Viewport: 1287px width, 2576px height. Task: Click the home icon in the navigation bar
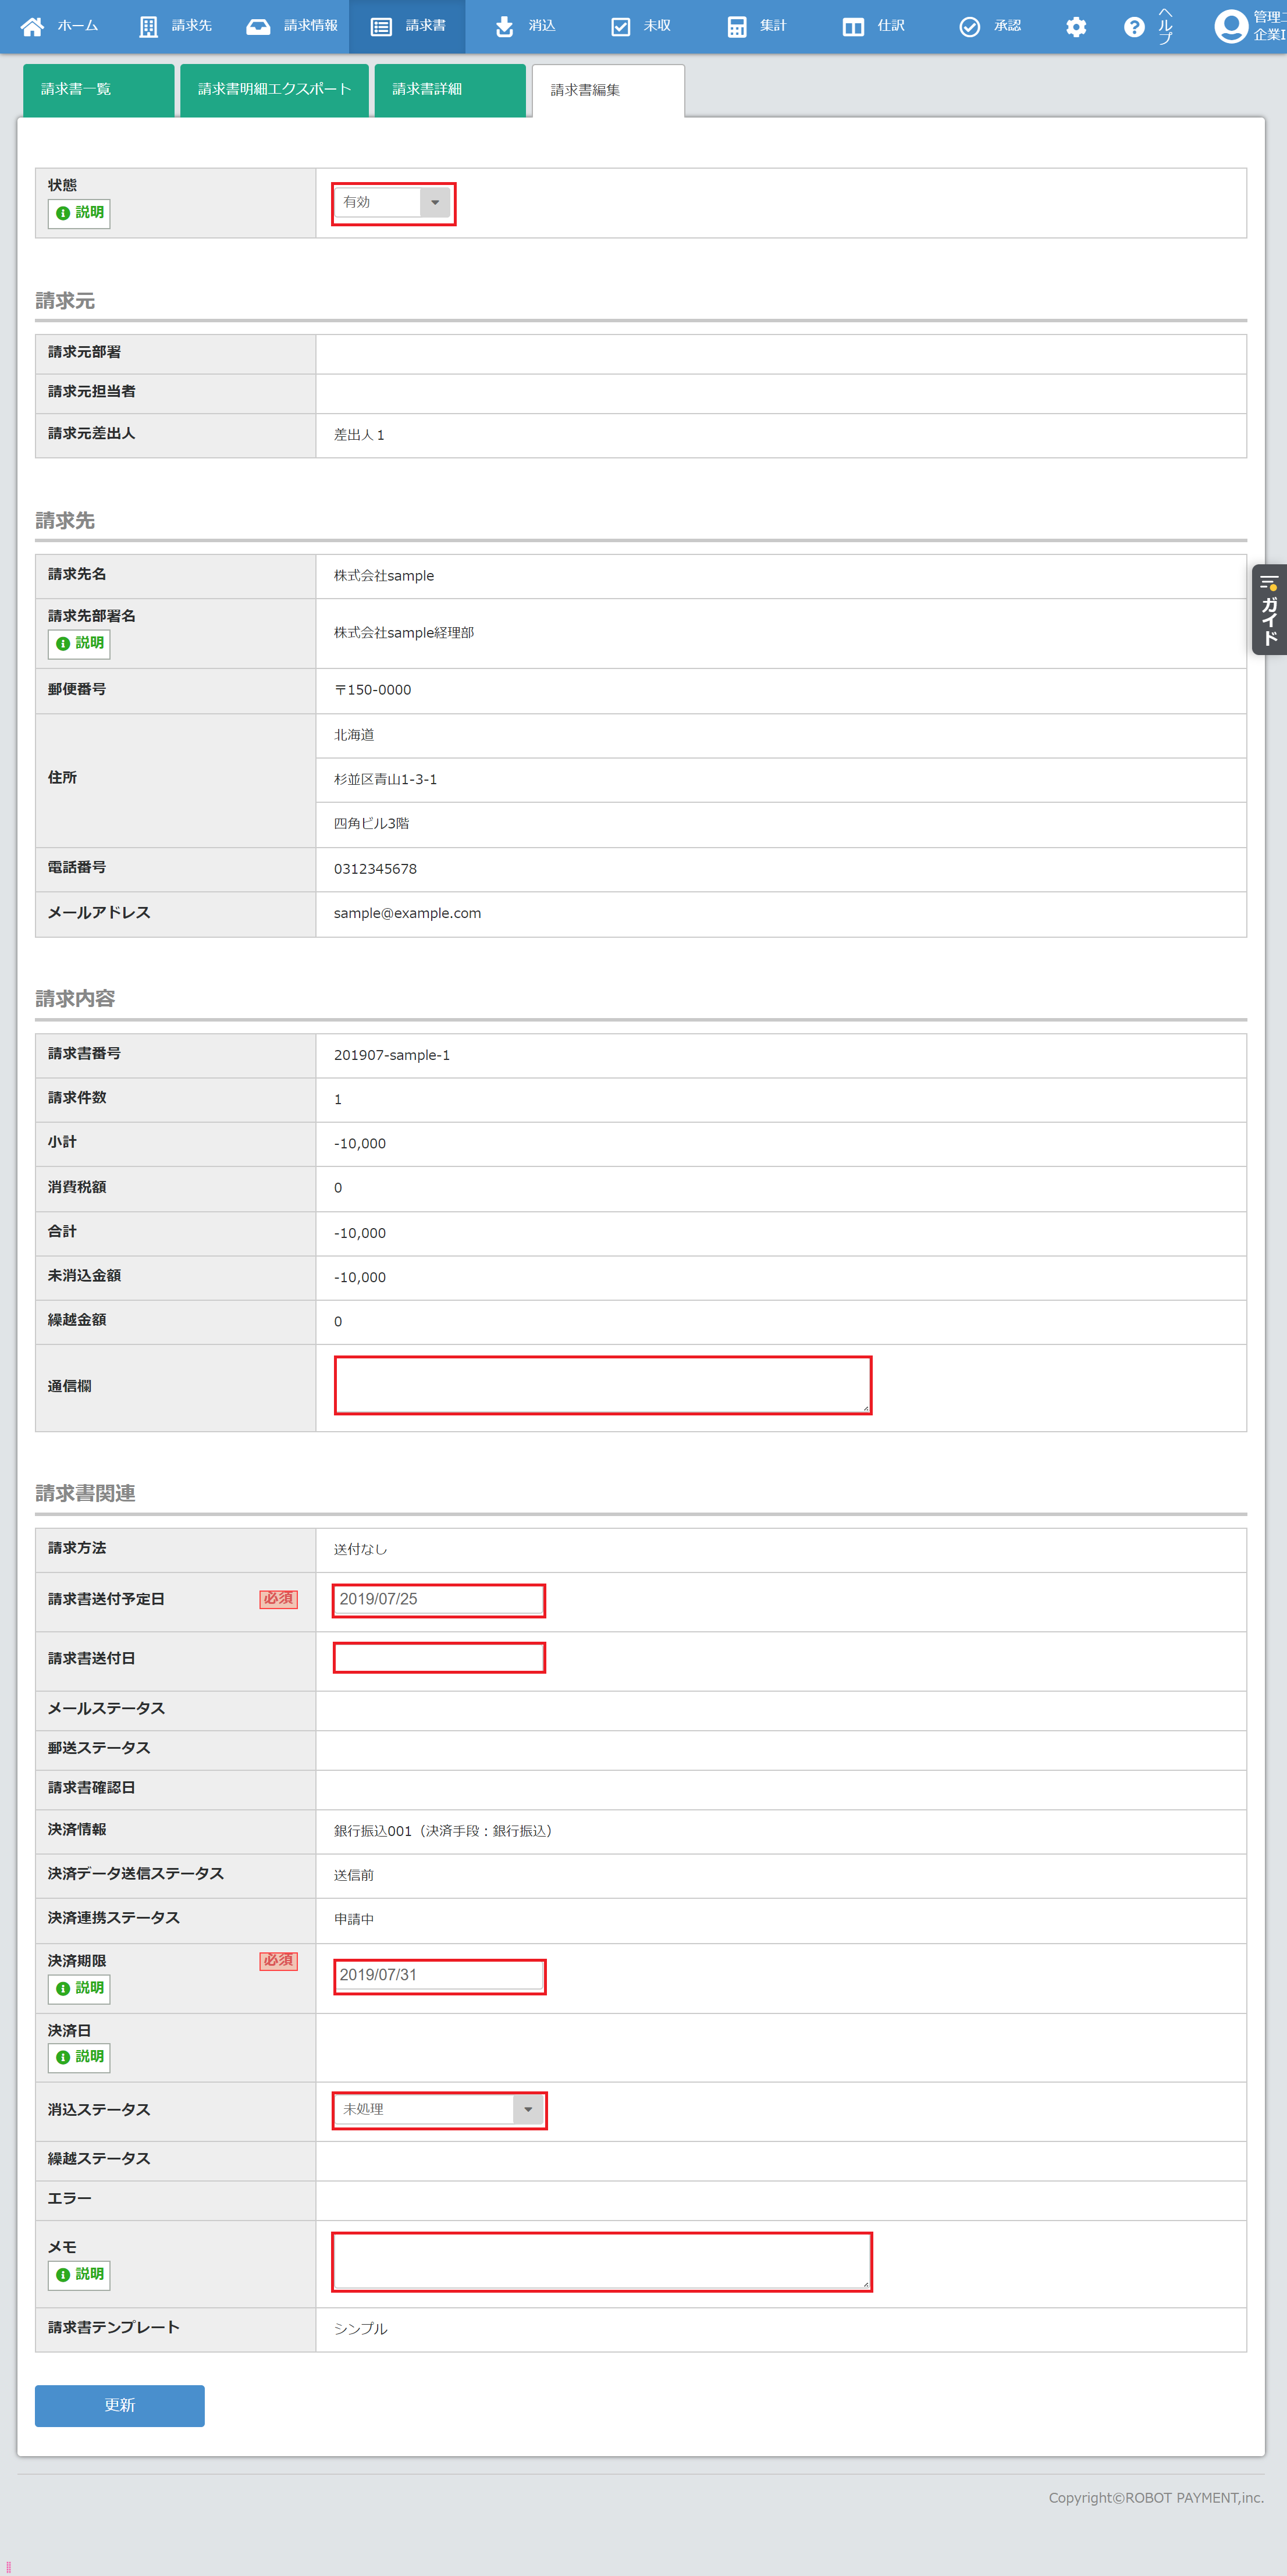pos(32,26)
